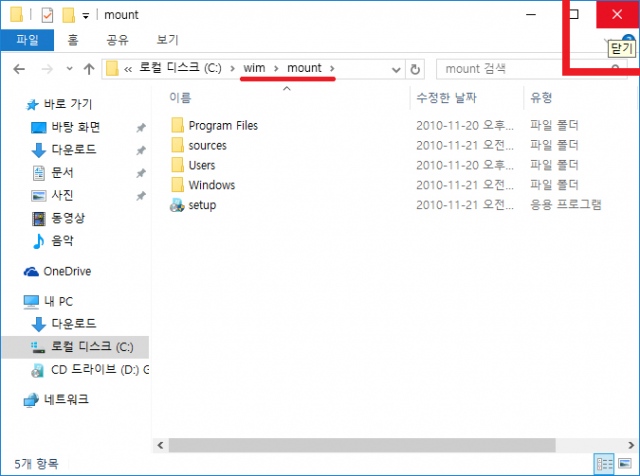Click 응용 프로그램 type cell for setup
This screenshot has width=640, height=476.
point(566,205)
